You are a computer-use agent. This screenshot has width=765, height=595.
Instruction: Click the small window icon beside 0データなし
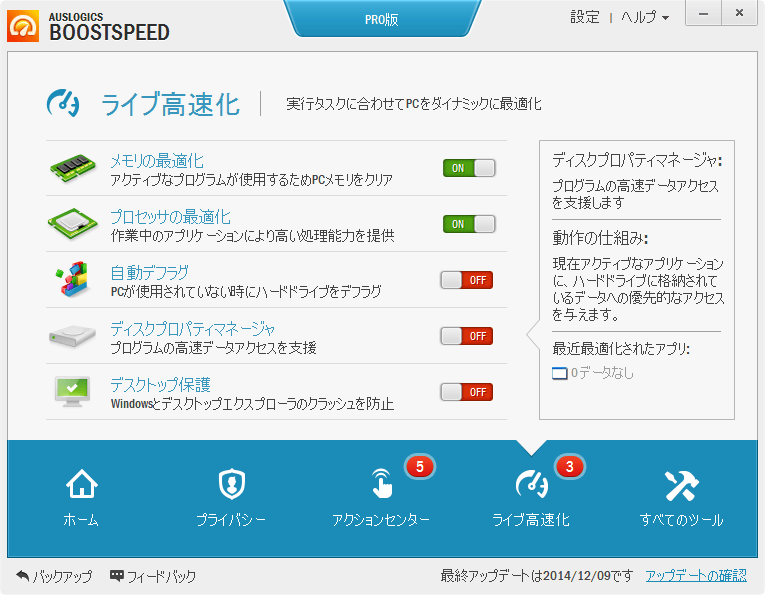pyautogui.click(x=560, y=373)
